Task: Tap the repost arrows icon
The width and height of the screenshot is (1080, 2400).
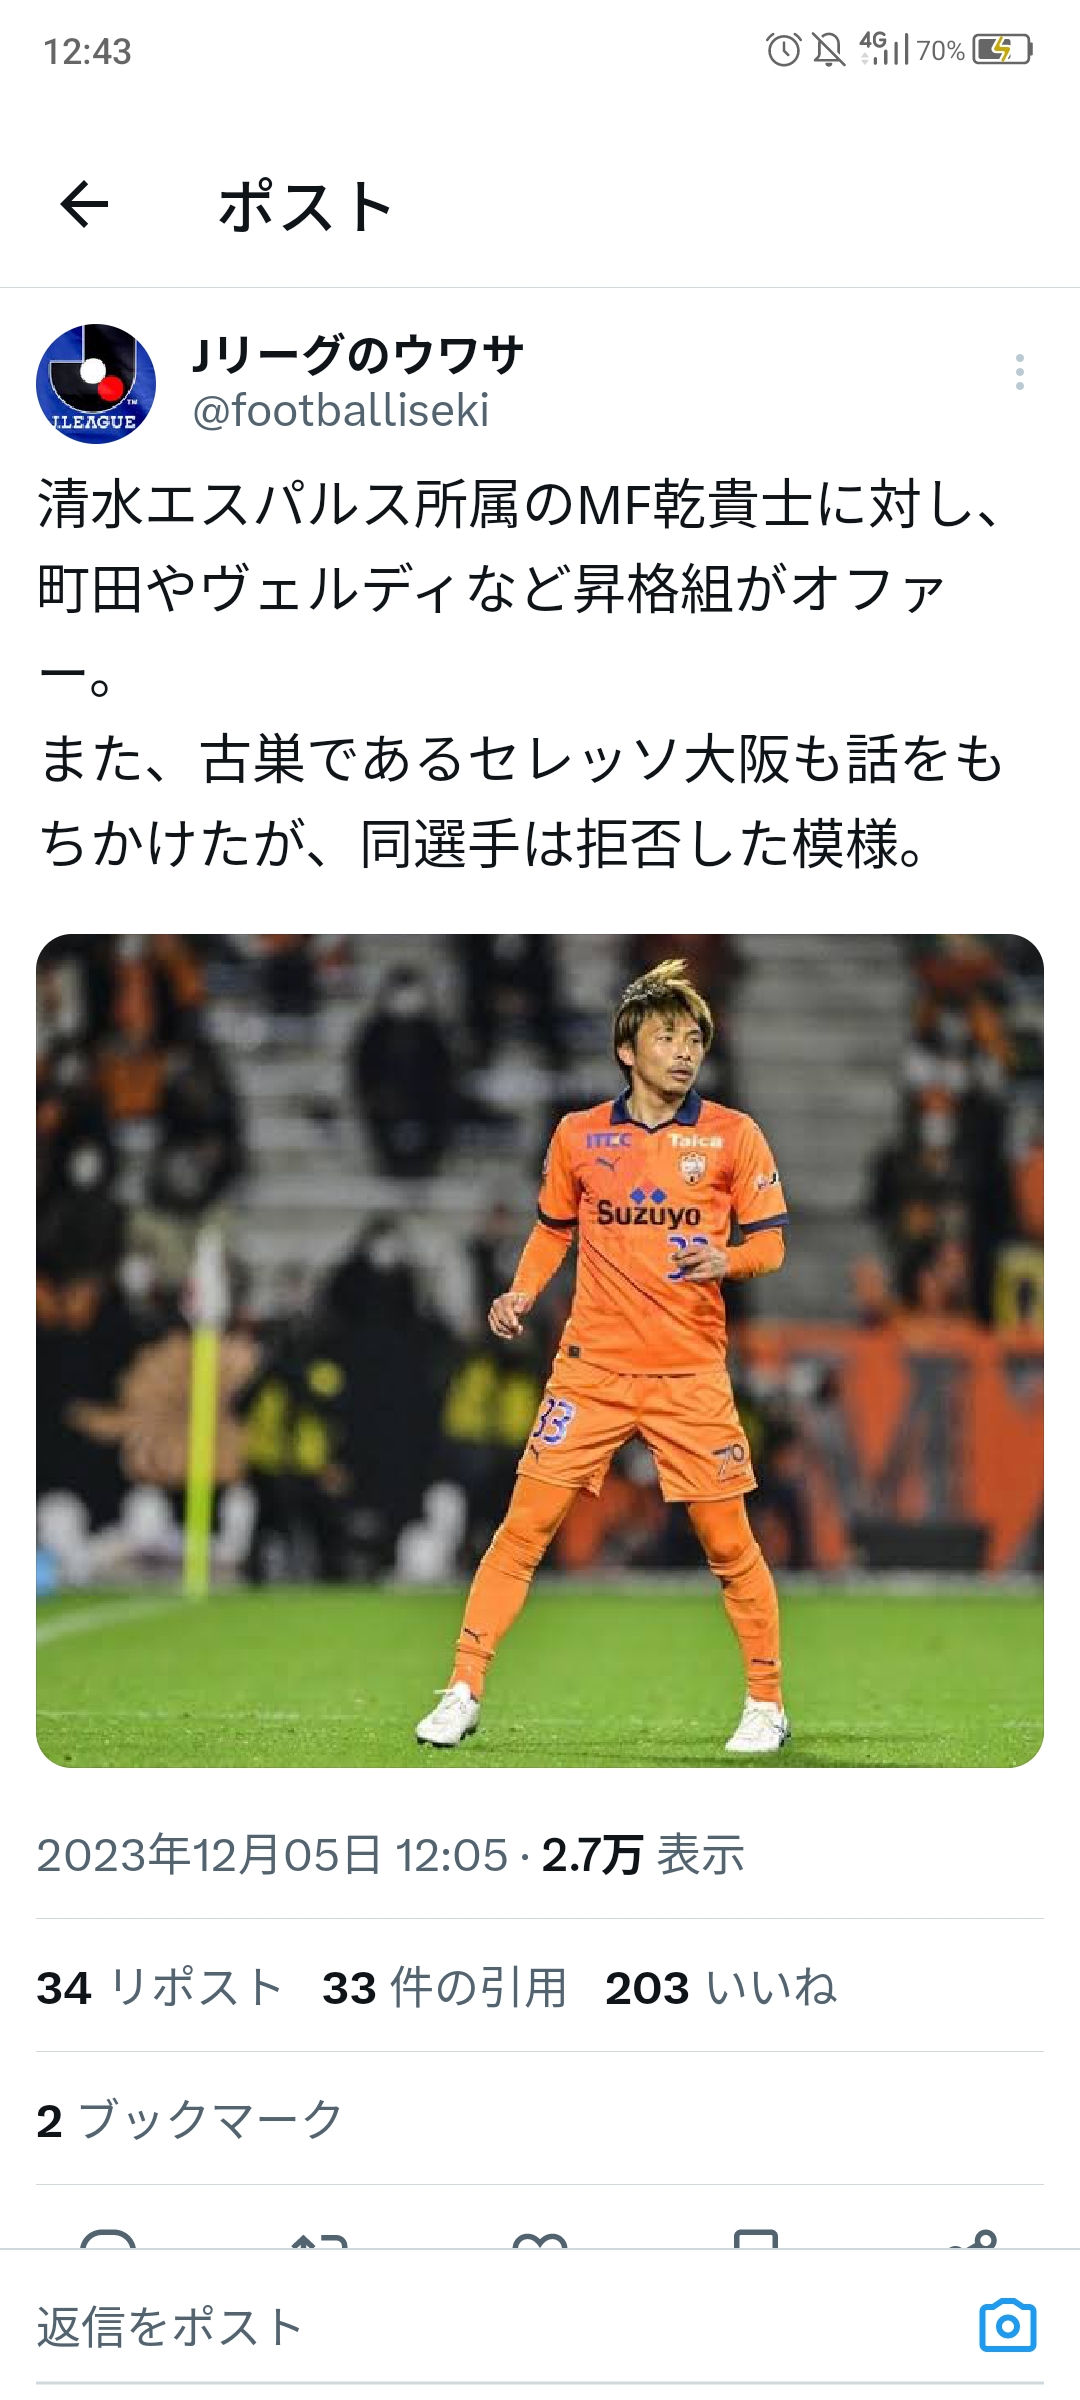Action: (x=320, y=2240)
